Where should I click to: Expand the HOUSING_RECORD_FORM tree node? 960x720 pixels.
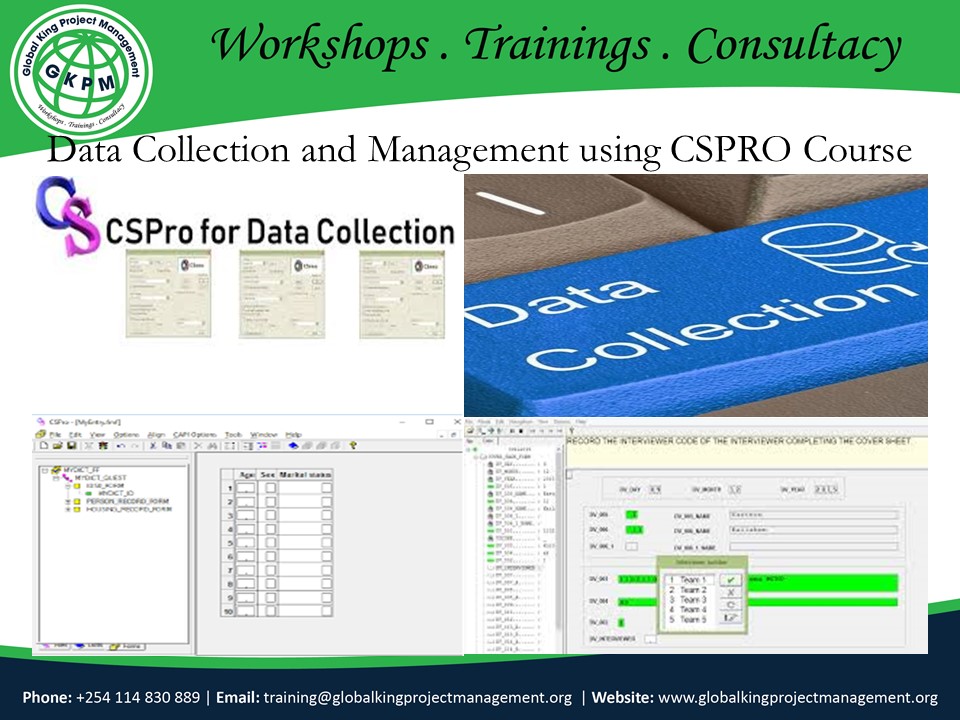tap(66, 509)
